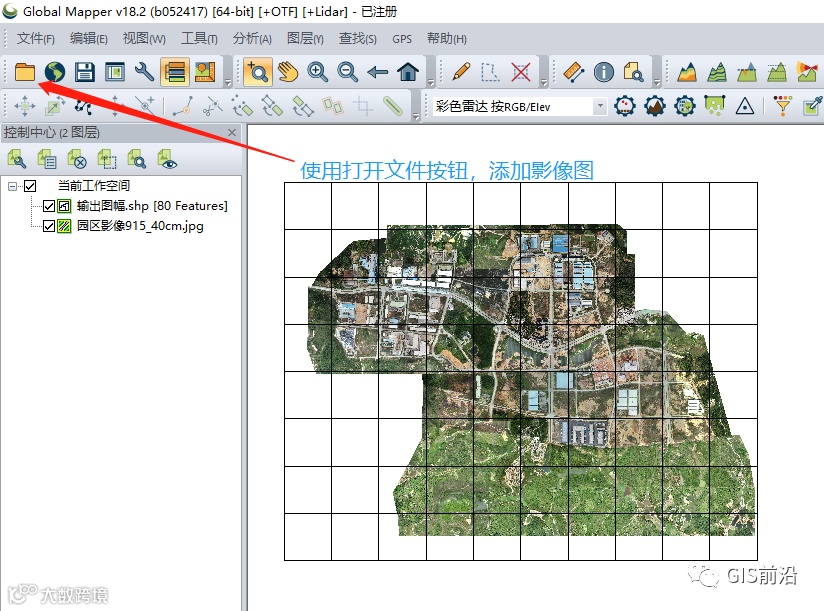Expand the file toolbar overflow arrow
This screenshot has width=824, height=611.
tap(228, 82)
